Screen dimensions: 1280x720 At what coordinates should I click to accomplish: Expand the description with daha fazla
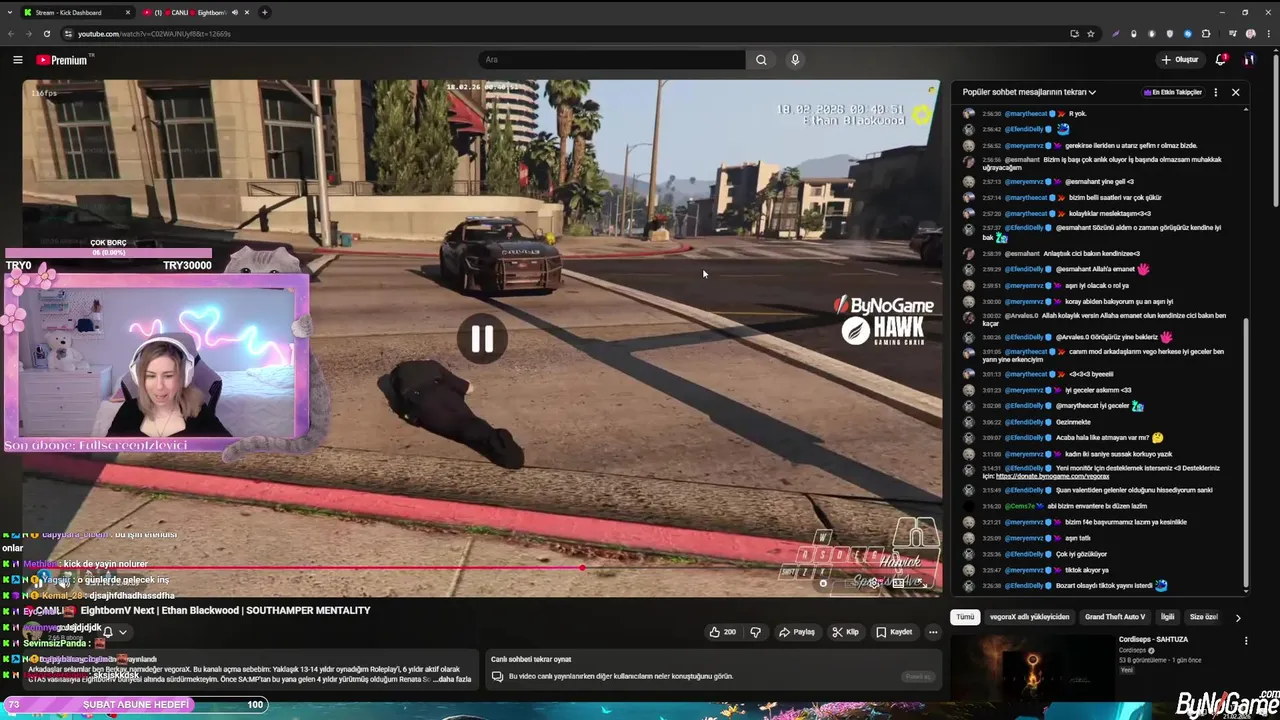coord(455,679)
